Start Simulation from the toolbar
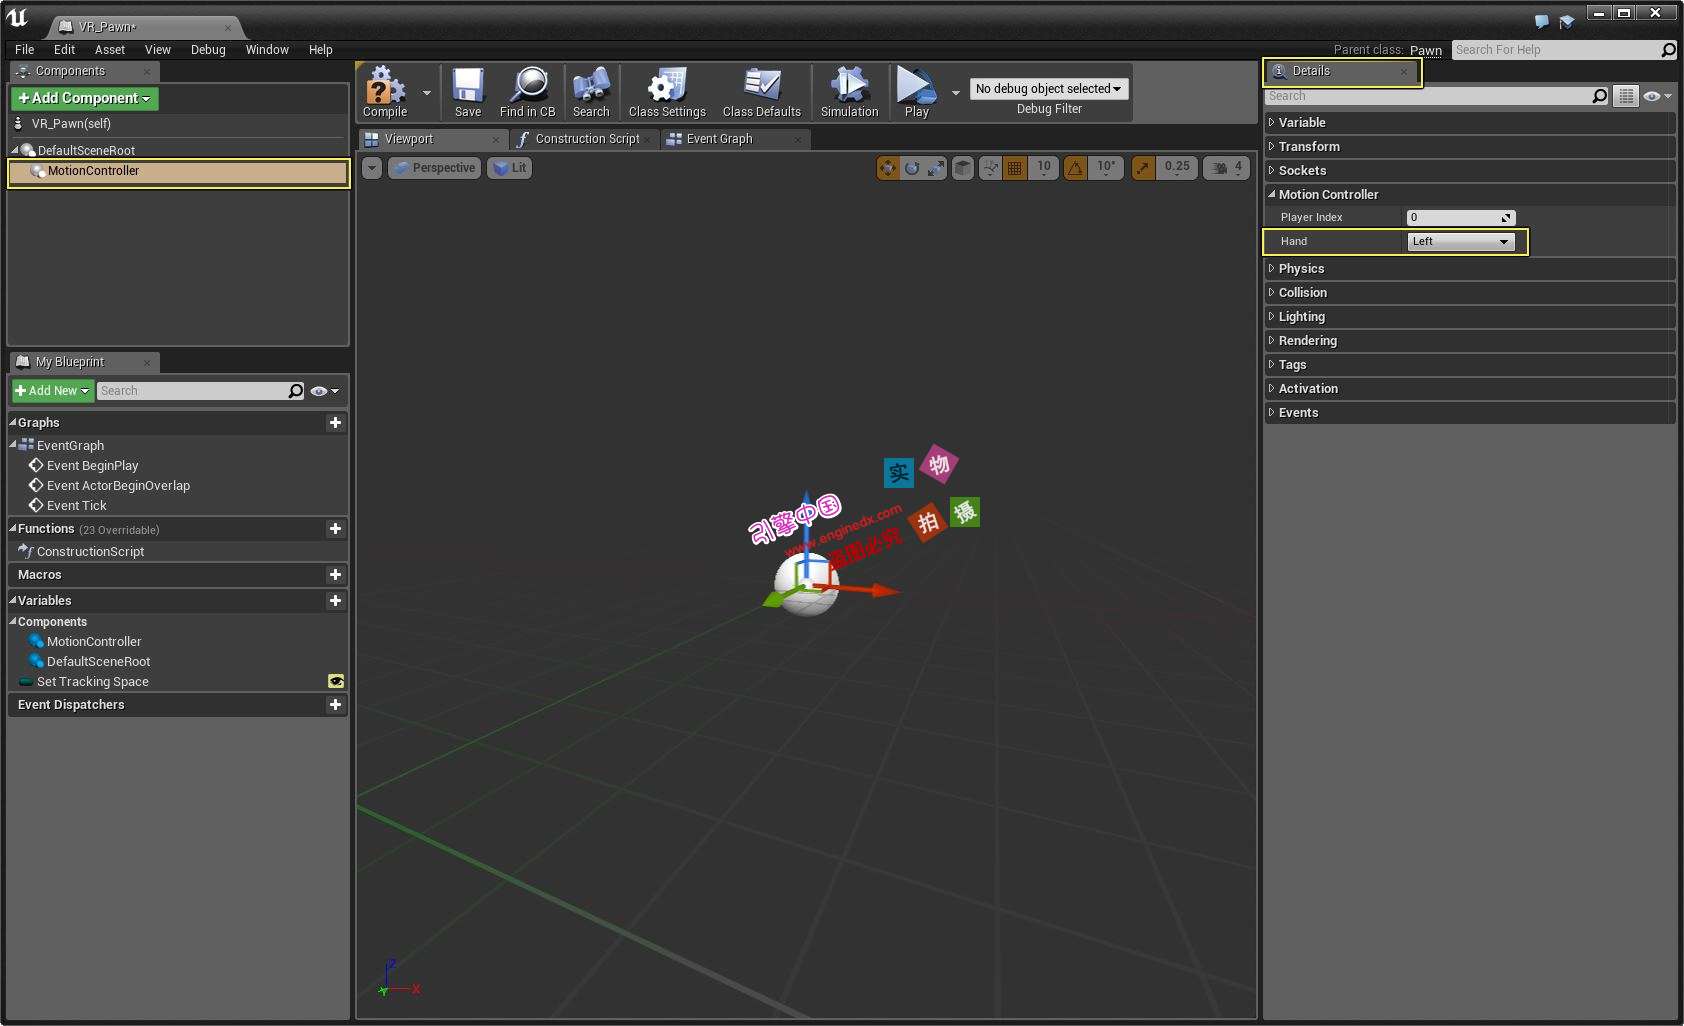This screenshot has width=1684, height=1026. [849, 92]
